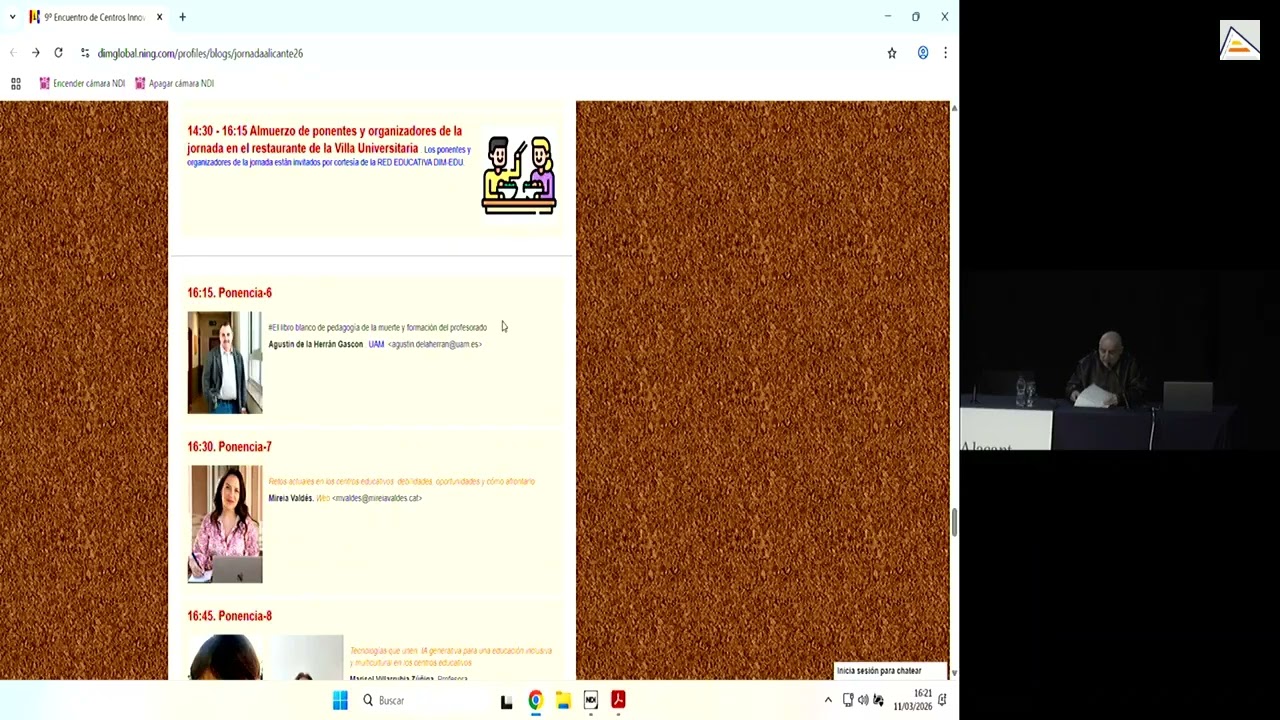1280x720 pixels.
Task: Click the orange triangle logo in corner
Action: (1240, 40)
